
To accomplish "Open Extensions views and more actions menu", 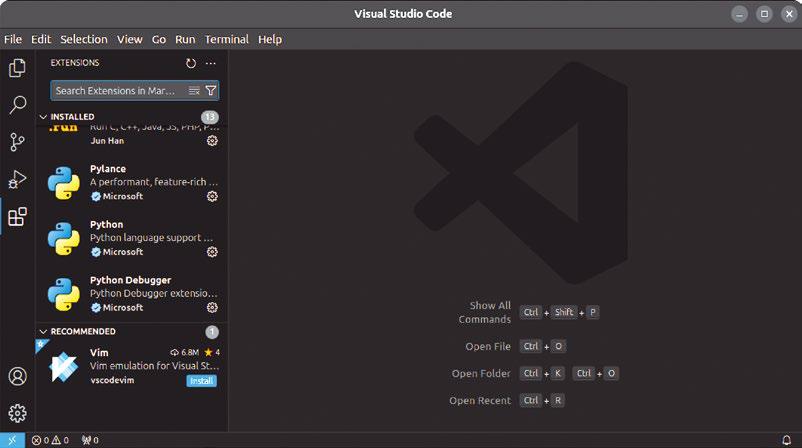I will point(211,63).
